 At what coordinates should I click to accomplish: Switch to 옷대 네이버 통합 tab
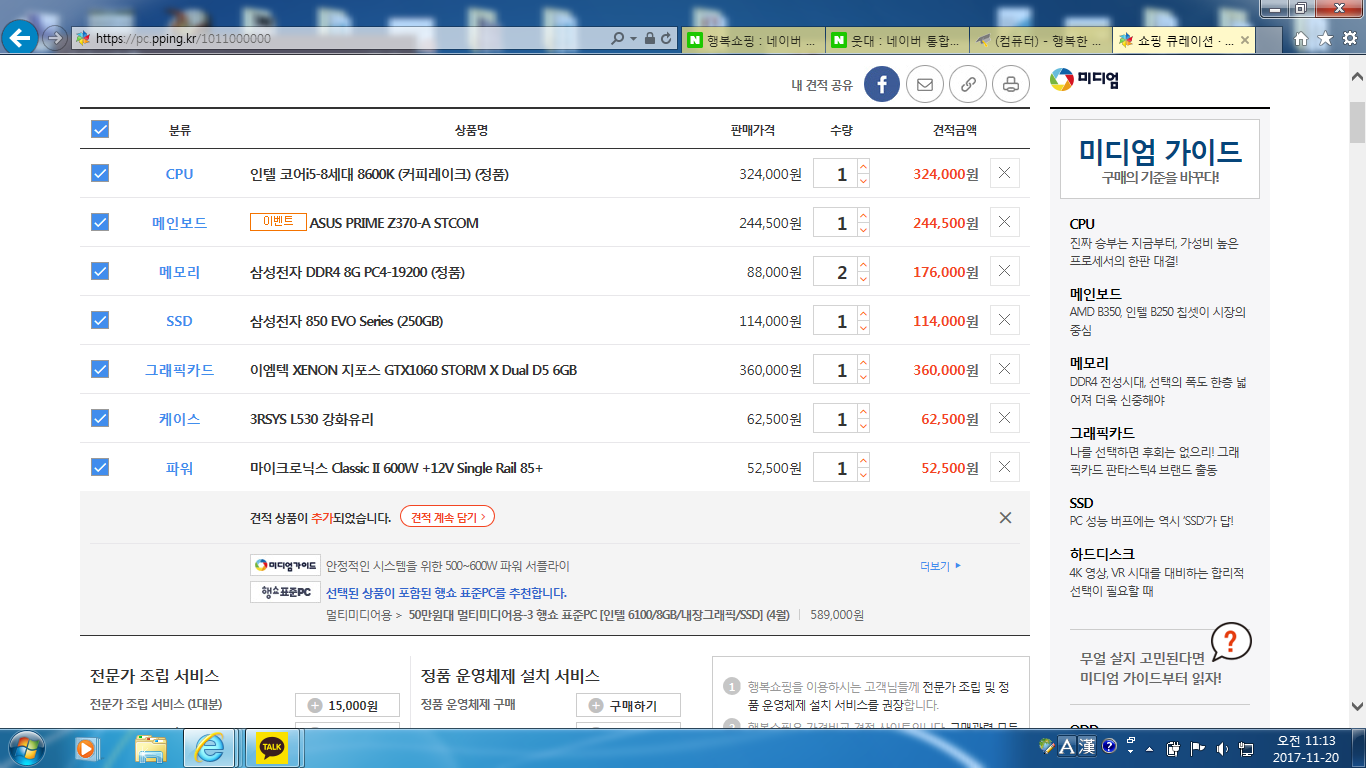(898, 40)
